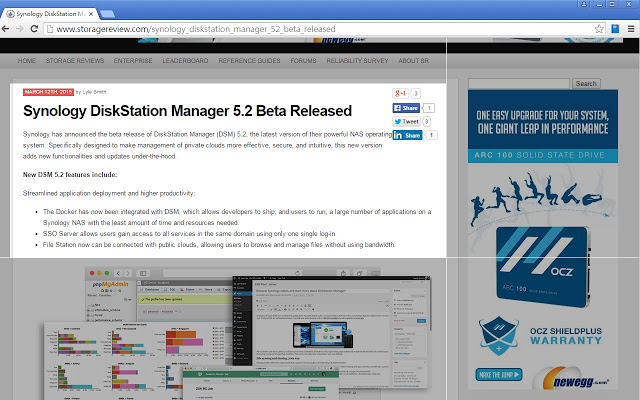Screen dimensions: 640x400
Task: Open the Chrome hamburger menu
Action: coord(629,29)
